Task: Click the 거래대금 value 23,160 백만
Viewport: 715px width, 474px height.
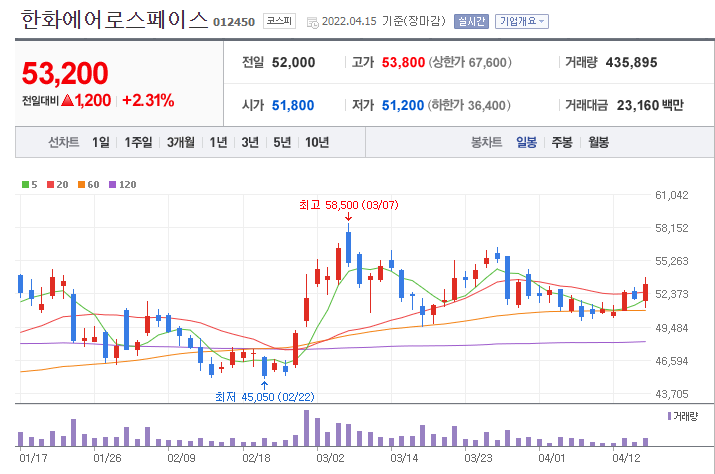Action: point(650,105)
